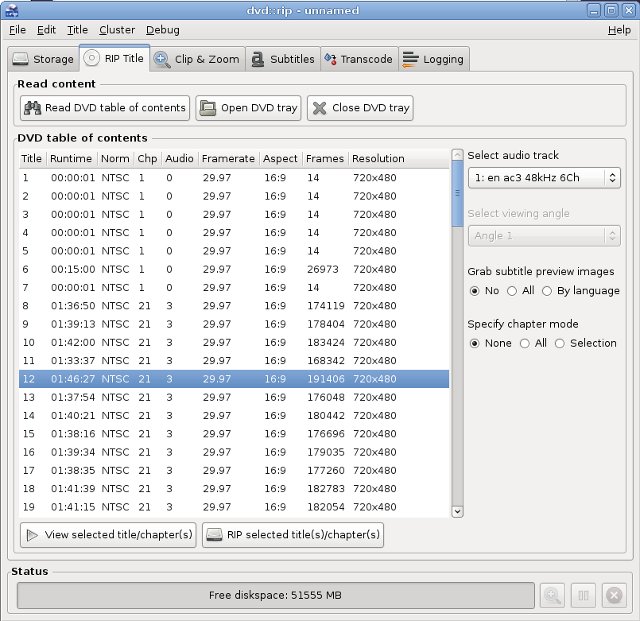Screen dimensions: 640x621
Task: Sort table by Frames column header
Action: point(325,159)
